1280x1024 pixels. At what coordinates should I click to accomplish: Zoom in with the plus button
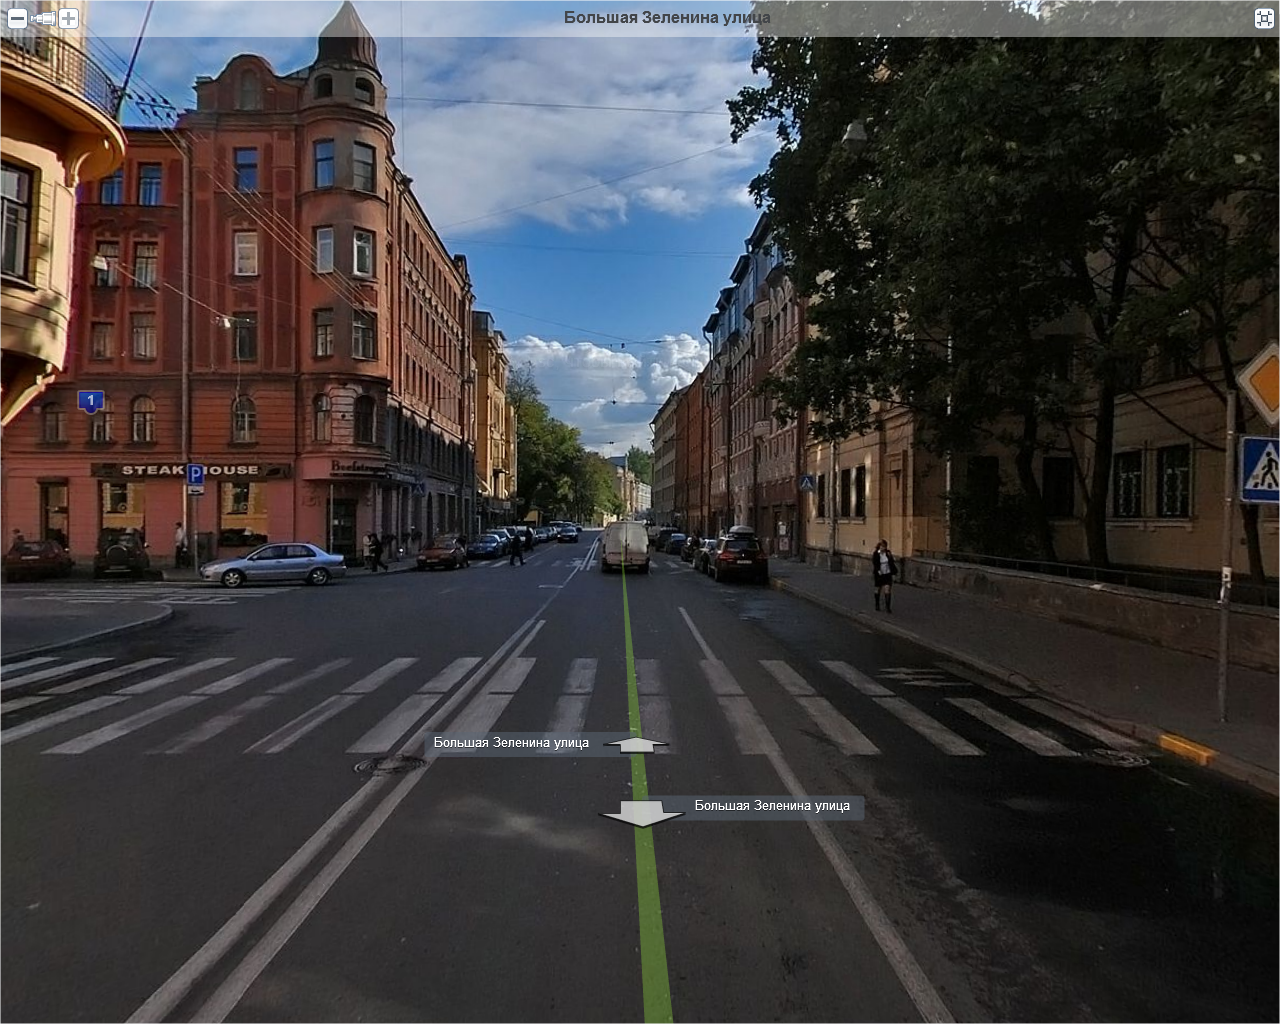pos(68,18)
